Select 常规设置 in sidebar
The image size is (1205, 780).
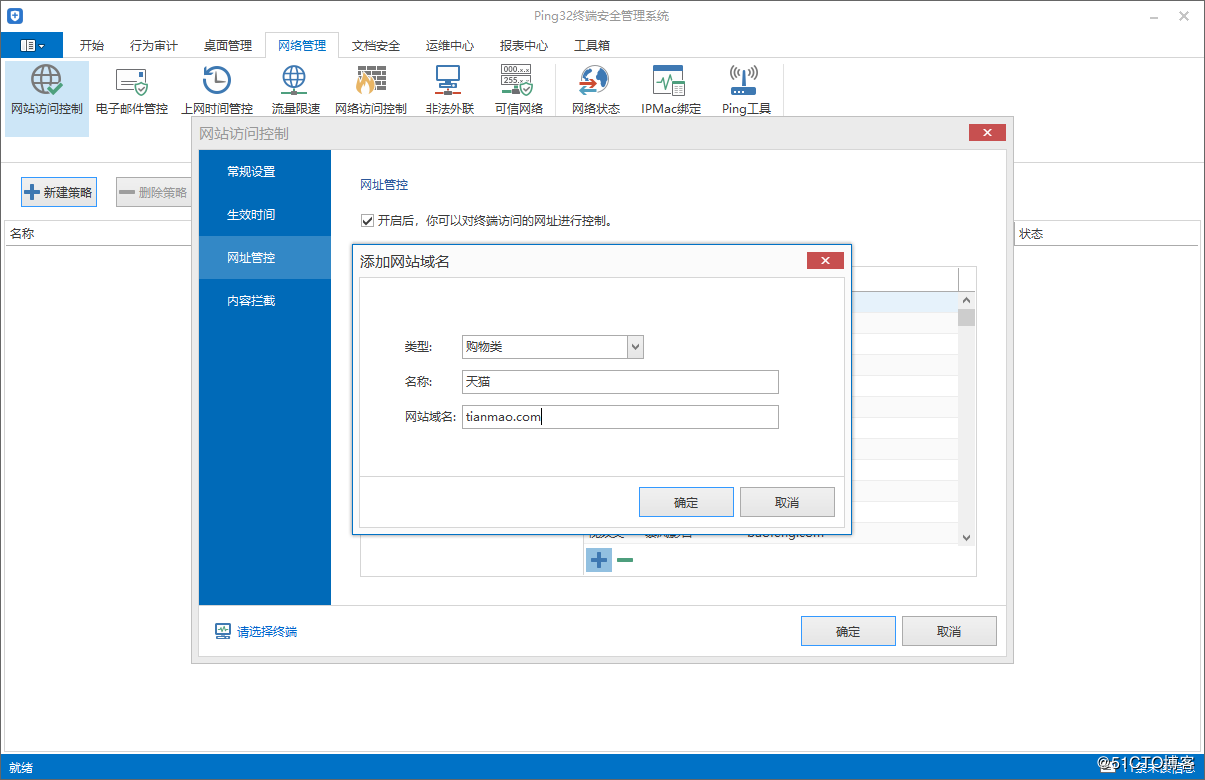(x=265, y=172)
